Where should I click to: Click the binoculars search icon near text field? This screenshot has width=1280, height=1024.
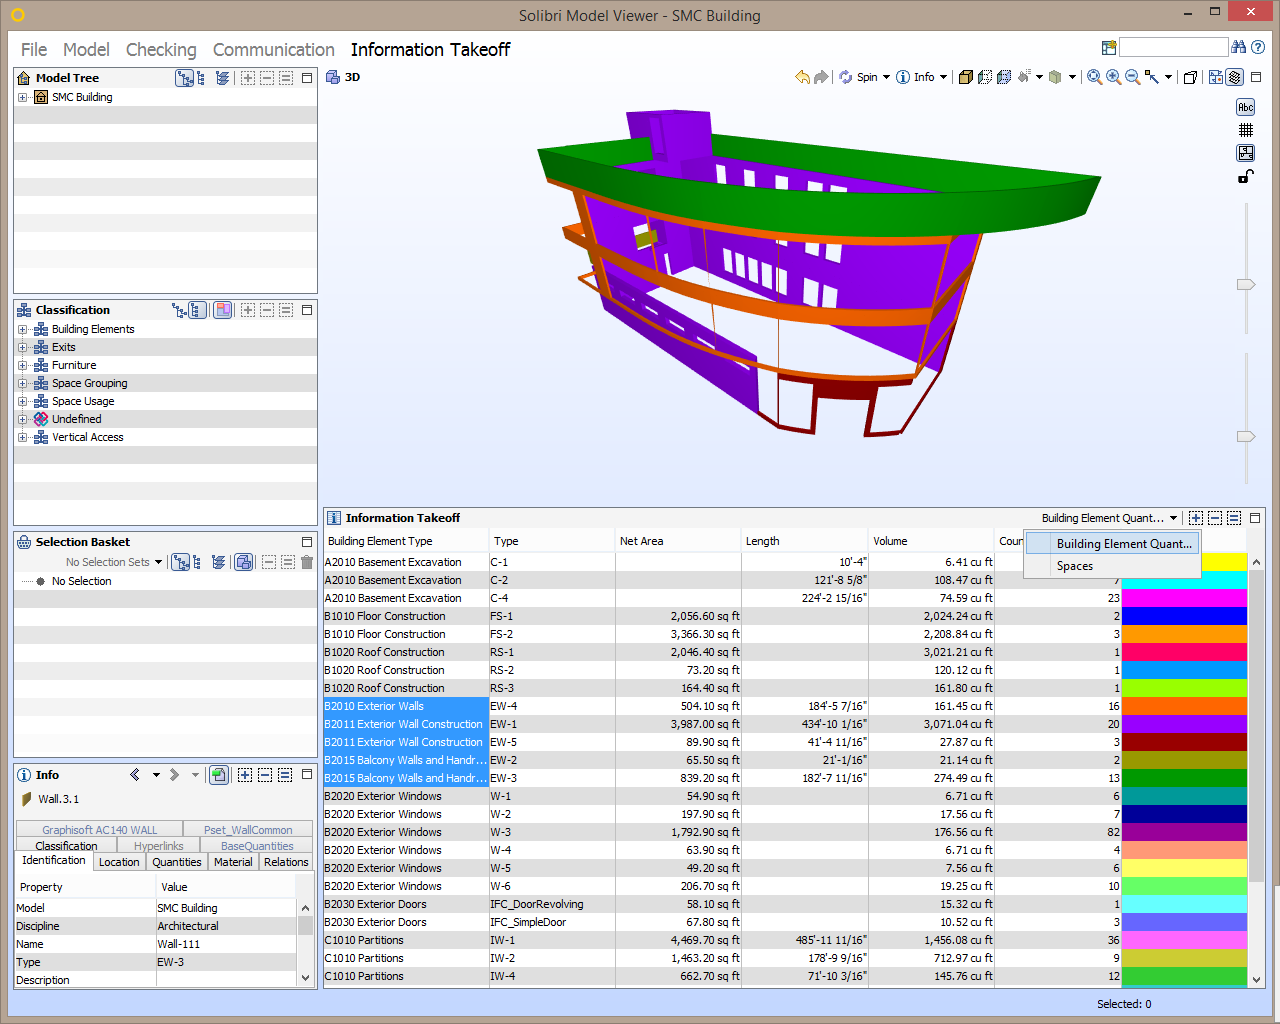[1239, 46]
